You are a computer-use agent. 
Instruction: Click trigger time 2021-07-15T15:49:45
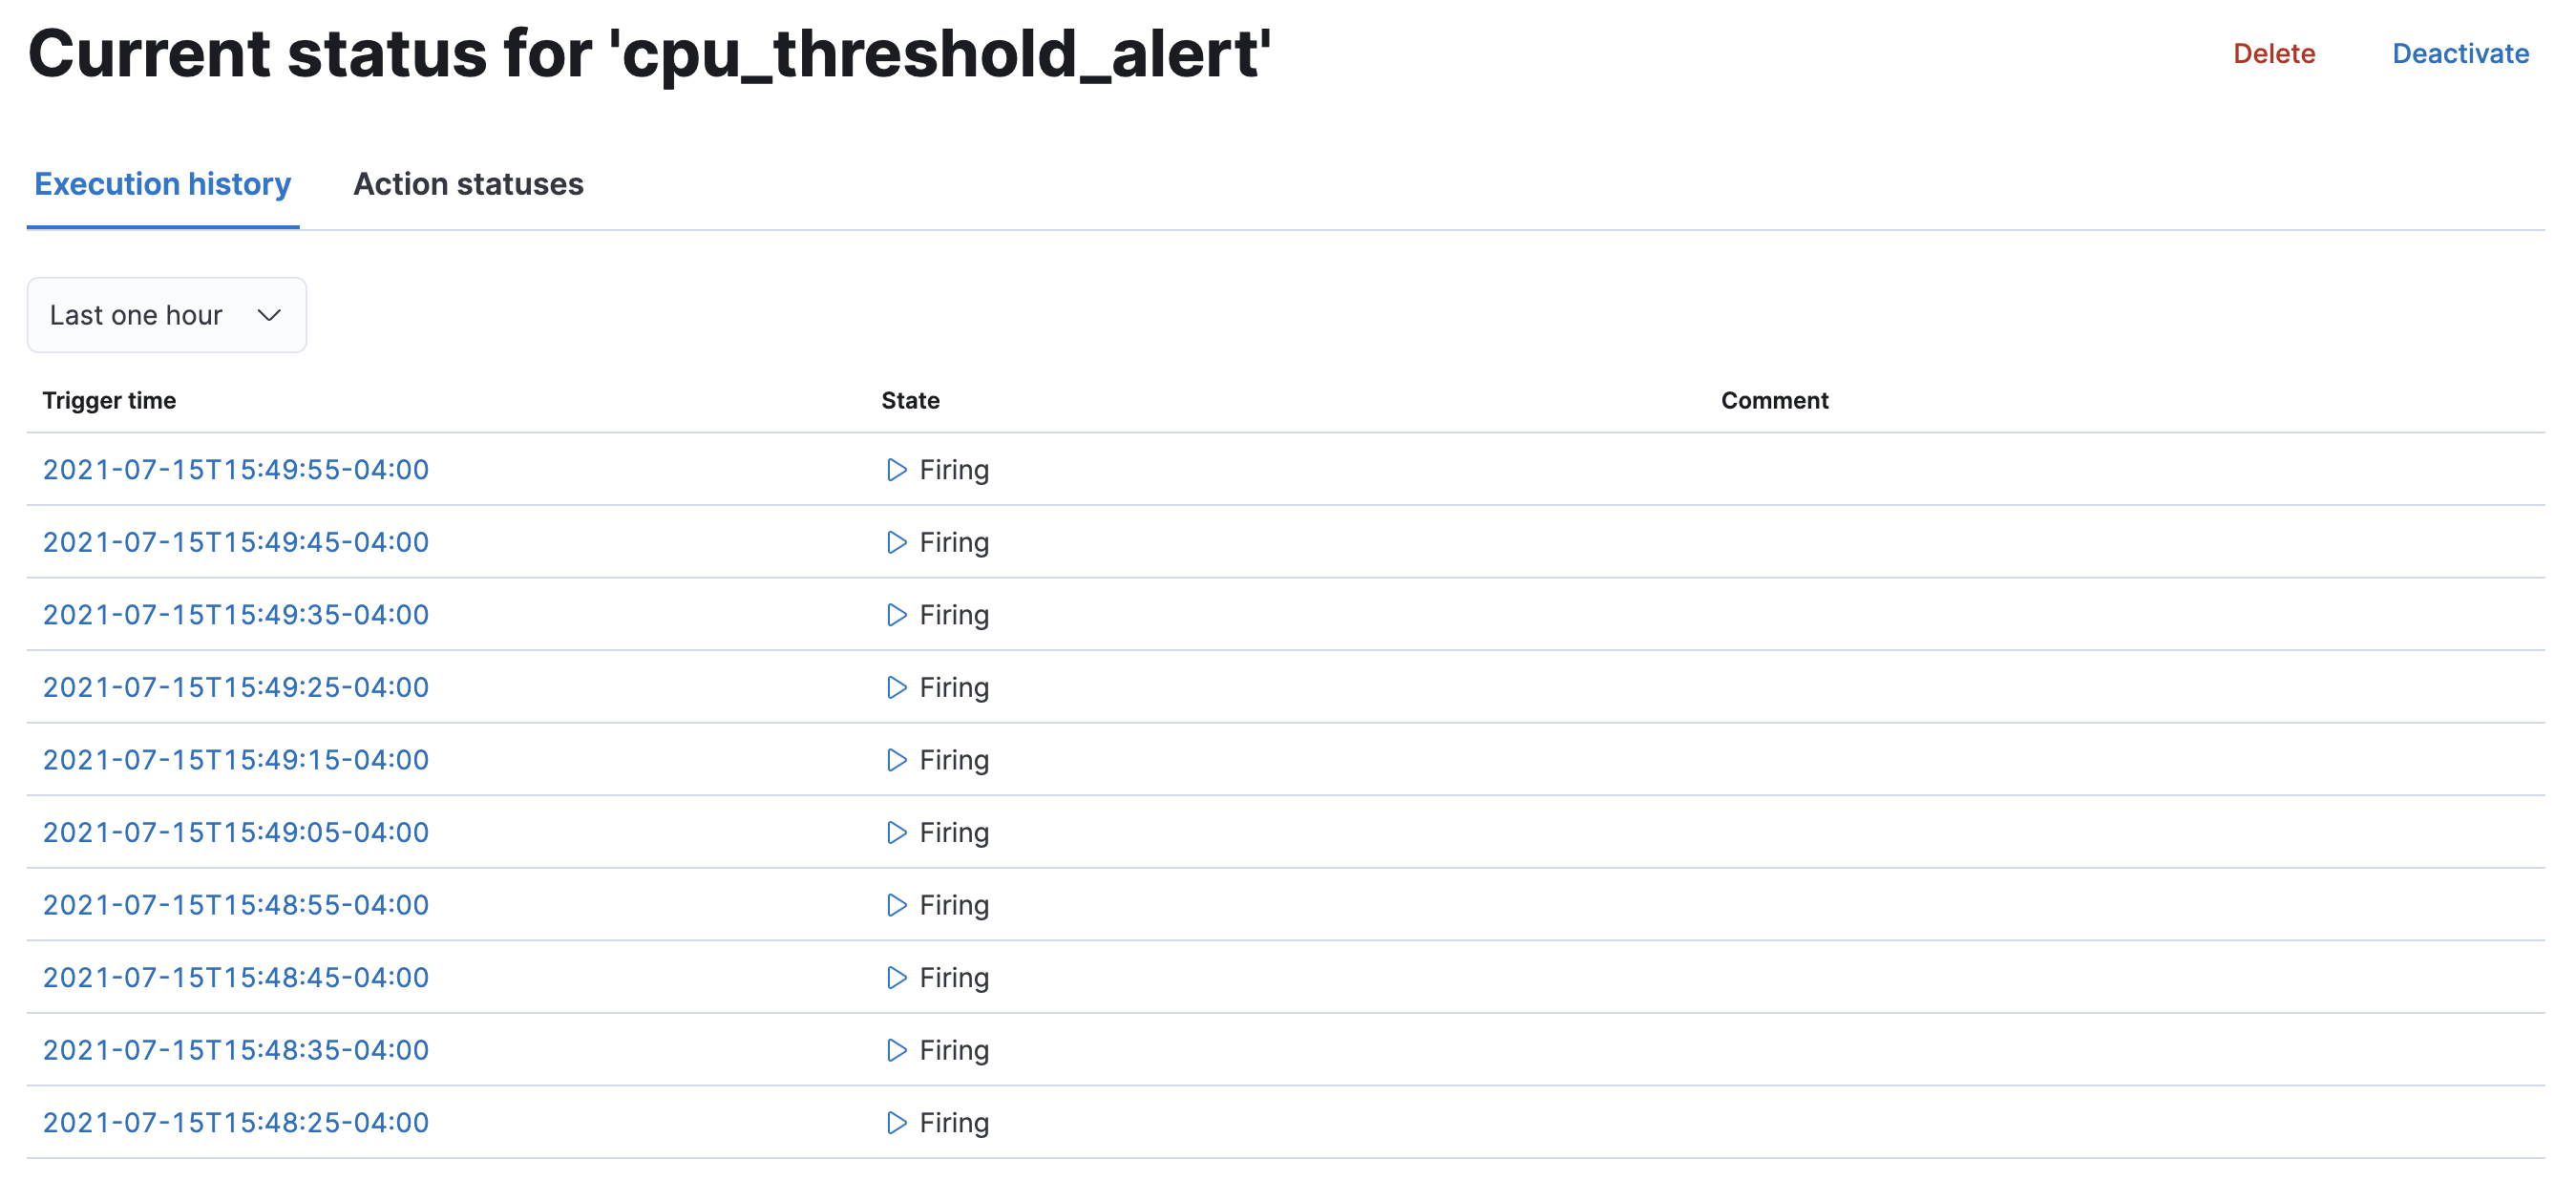pos(237,540)
